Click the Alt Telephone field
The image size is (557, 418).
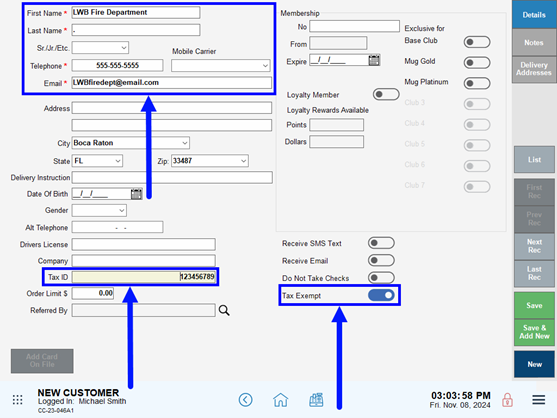[x=118, y=227]
